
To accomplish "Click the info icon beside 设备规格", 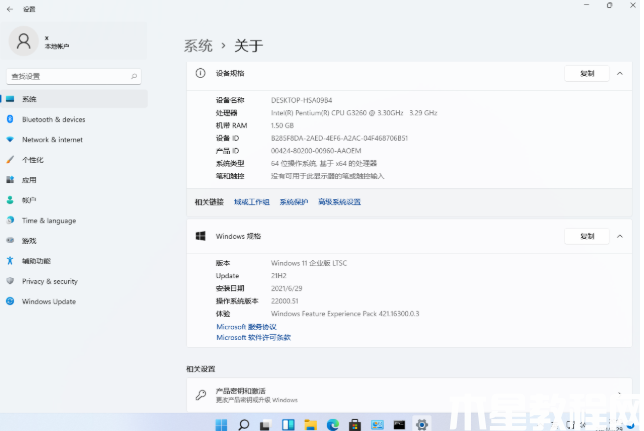I will (x=200, y=74).
